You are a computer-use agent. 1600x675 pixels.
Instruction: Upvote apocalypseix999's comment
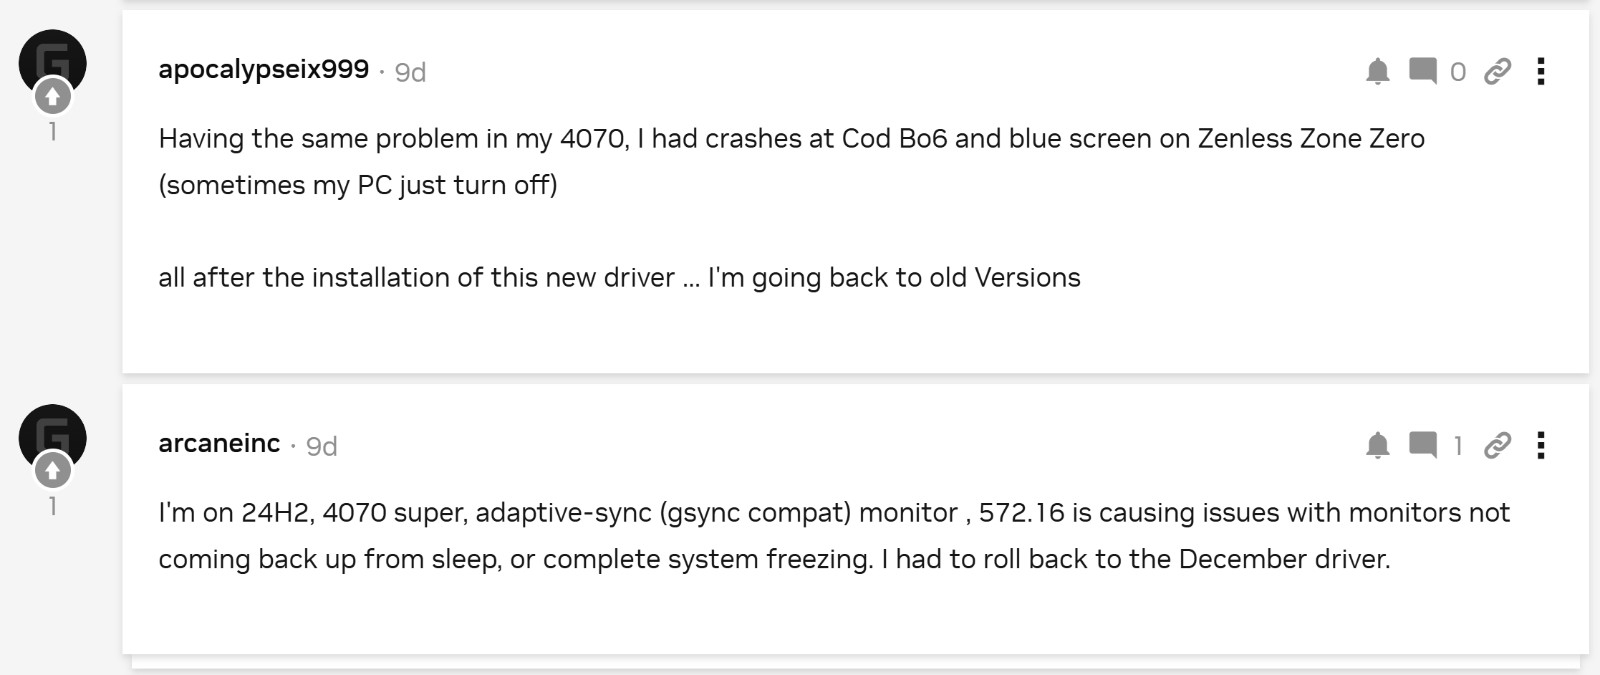[x=53, y=97]
